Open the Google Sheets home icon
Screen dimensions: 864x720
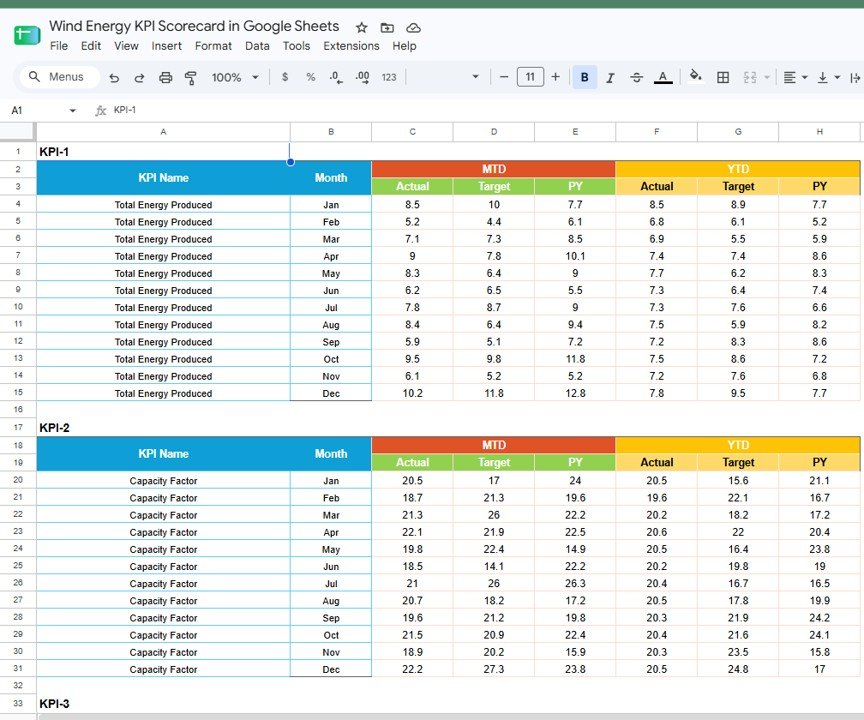(26, 35)
